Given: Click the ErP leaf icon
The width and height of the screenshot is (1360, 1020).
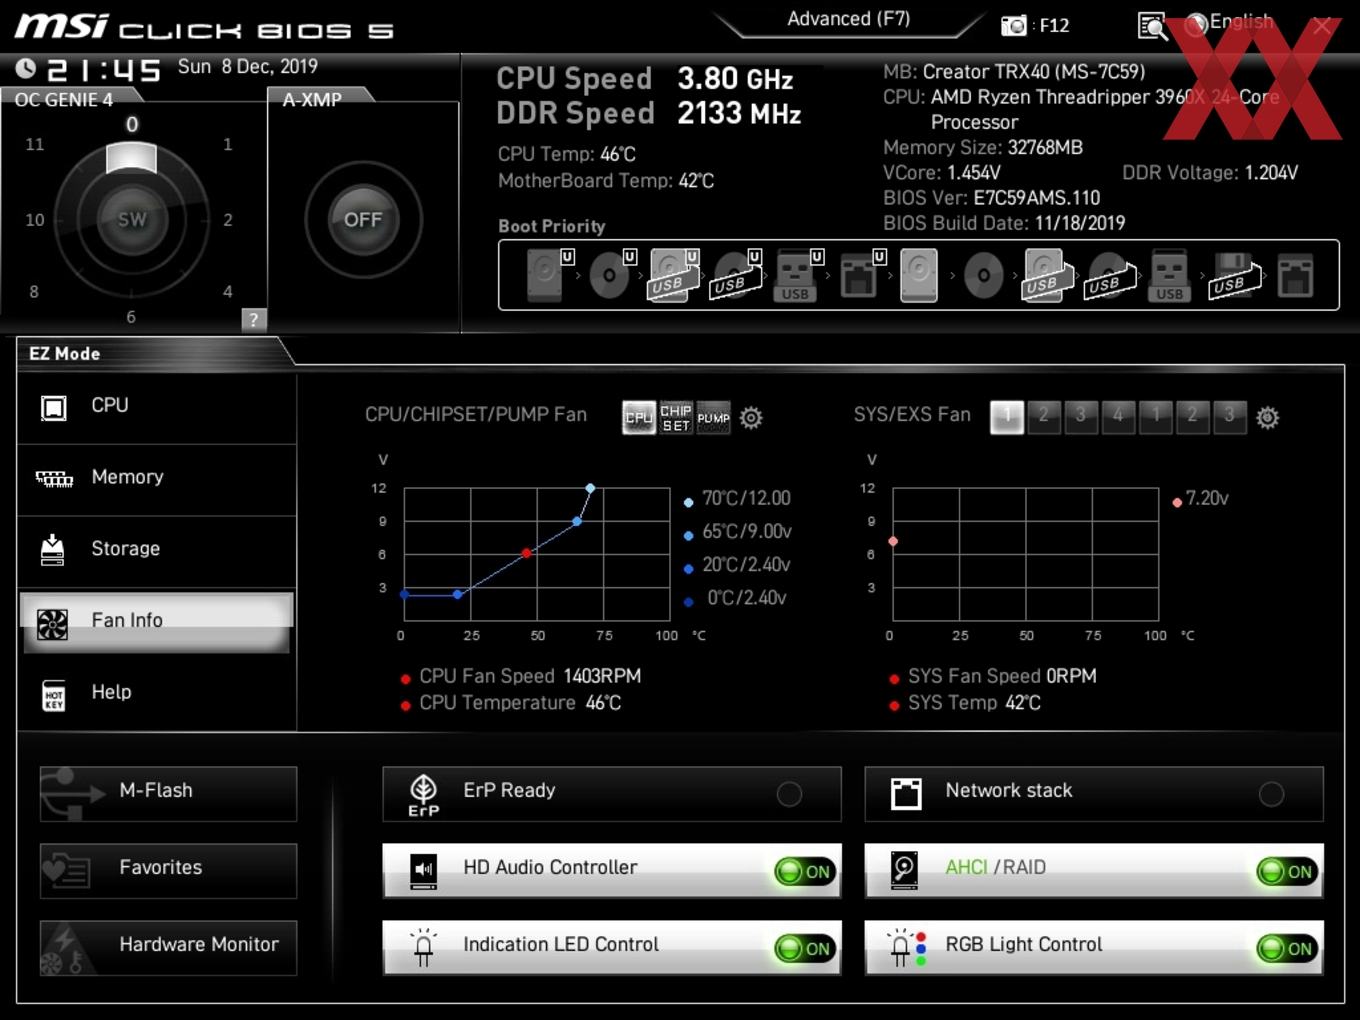Looking at the screenshot, I should pyautogui.click(x=423, y=794).
